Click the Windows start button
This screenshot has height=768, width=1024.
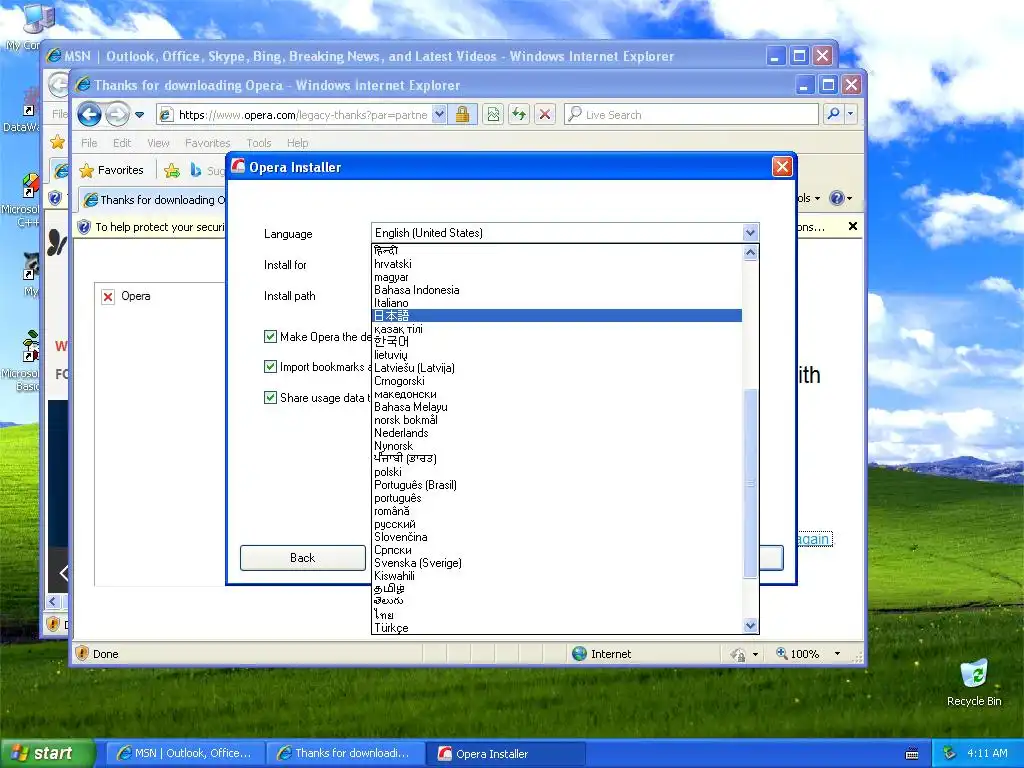(48, 754)
